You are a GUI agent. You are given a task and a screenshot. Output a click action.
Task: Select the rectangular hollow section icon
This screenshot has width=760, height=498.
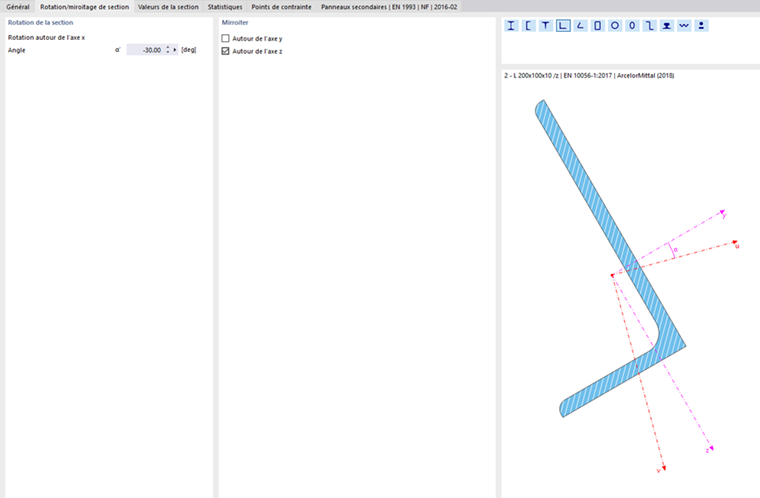click(598, 26)
